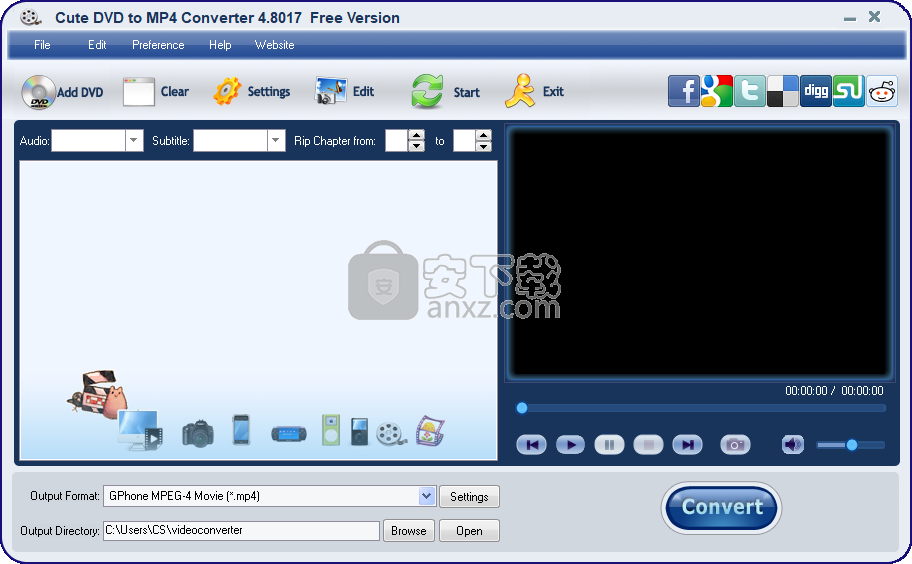Open Settings with the gear icon
Screen dimensions: 912x564
[227, 91]
